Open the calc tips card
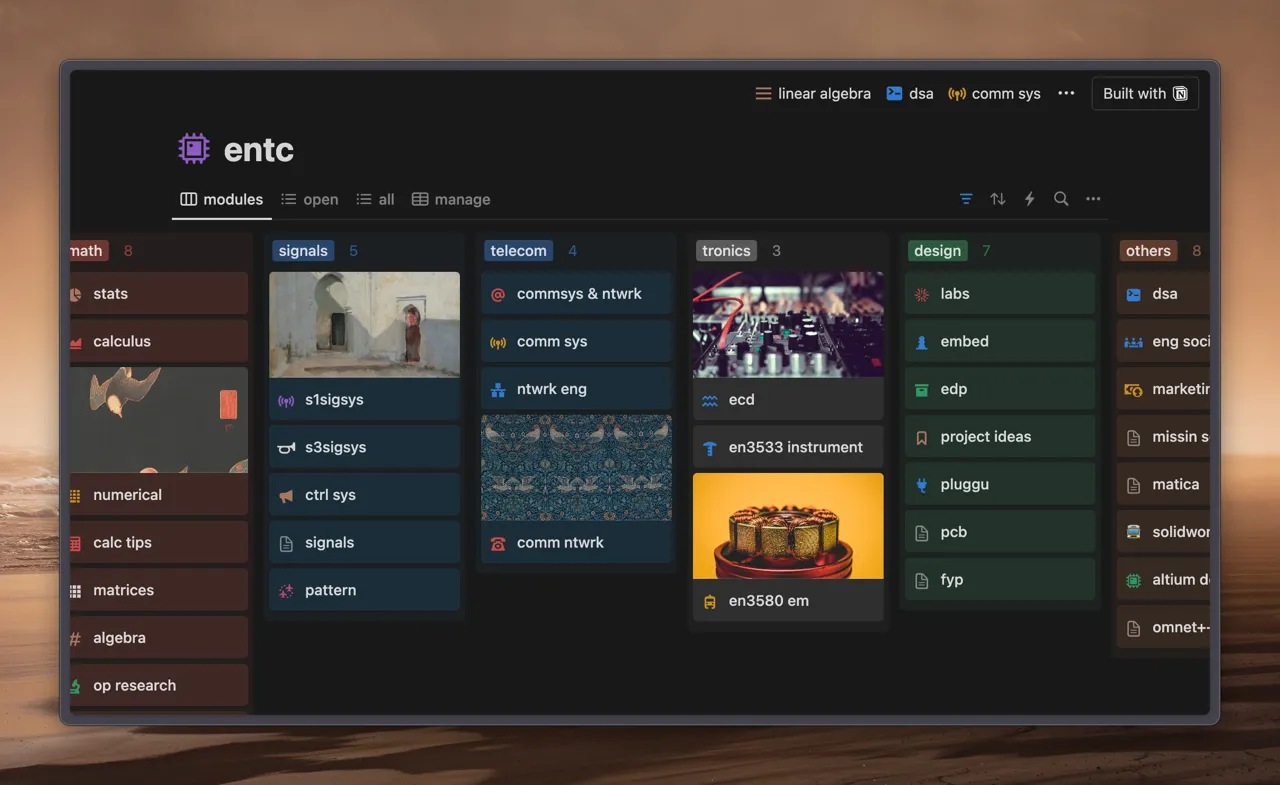 [158, 543]
